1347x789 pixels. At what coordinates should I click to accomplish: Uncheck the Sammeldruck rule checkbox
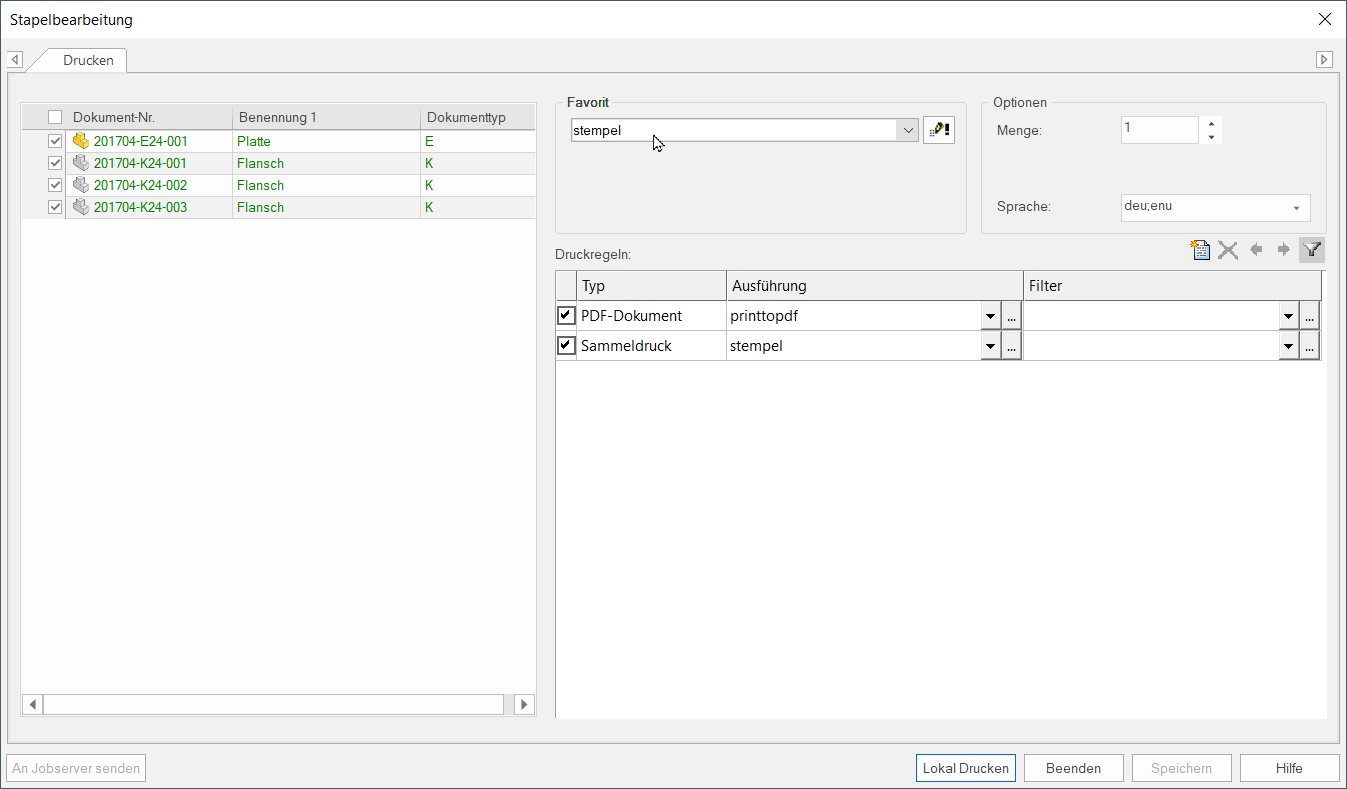coord(566,346)
